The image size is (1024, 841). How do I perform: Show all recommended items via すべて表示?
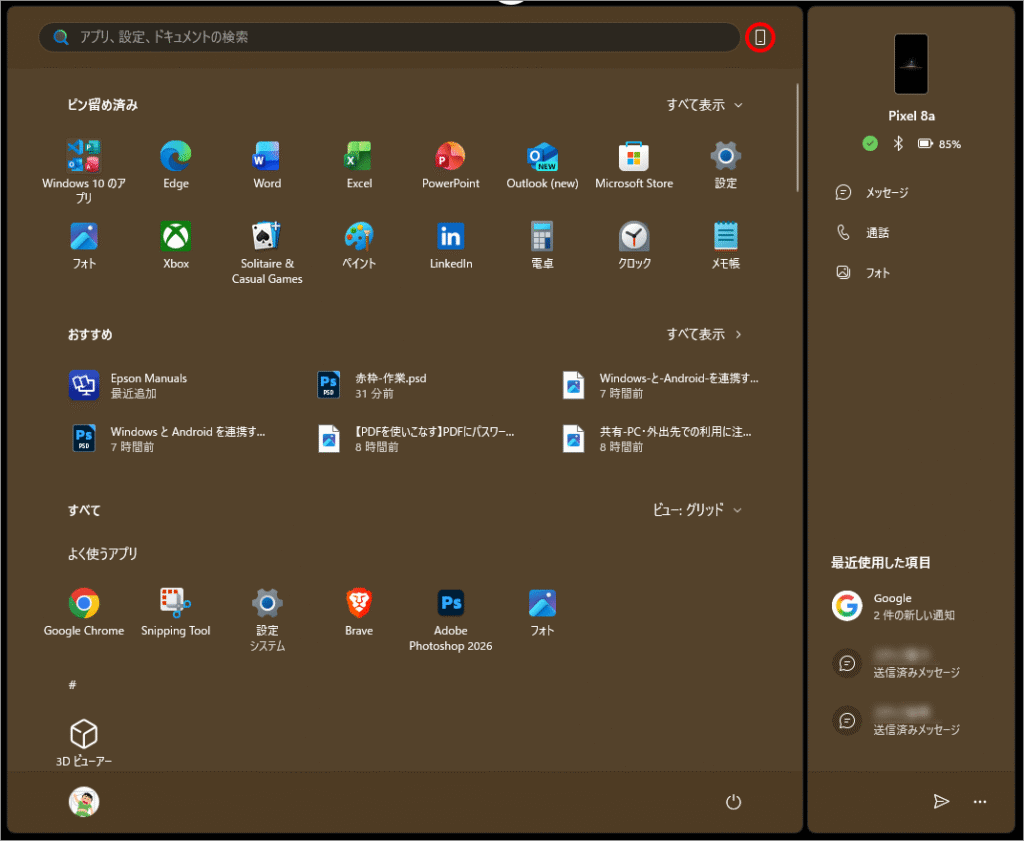[x=705, y=334]
